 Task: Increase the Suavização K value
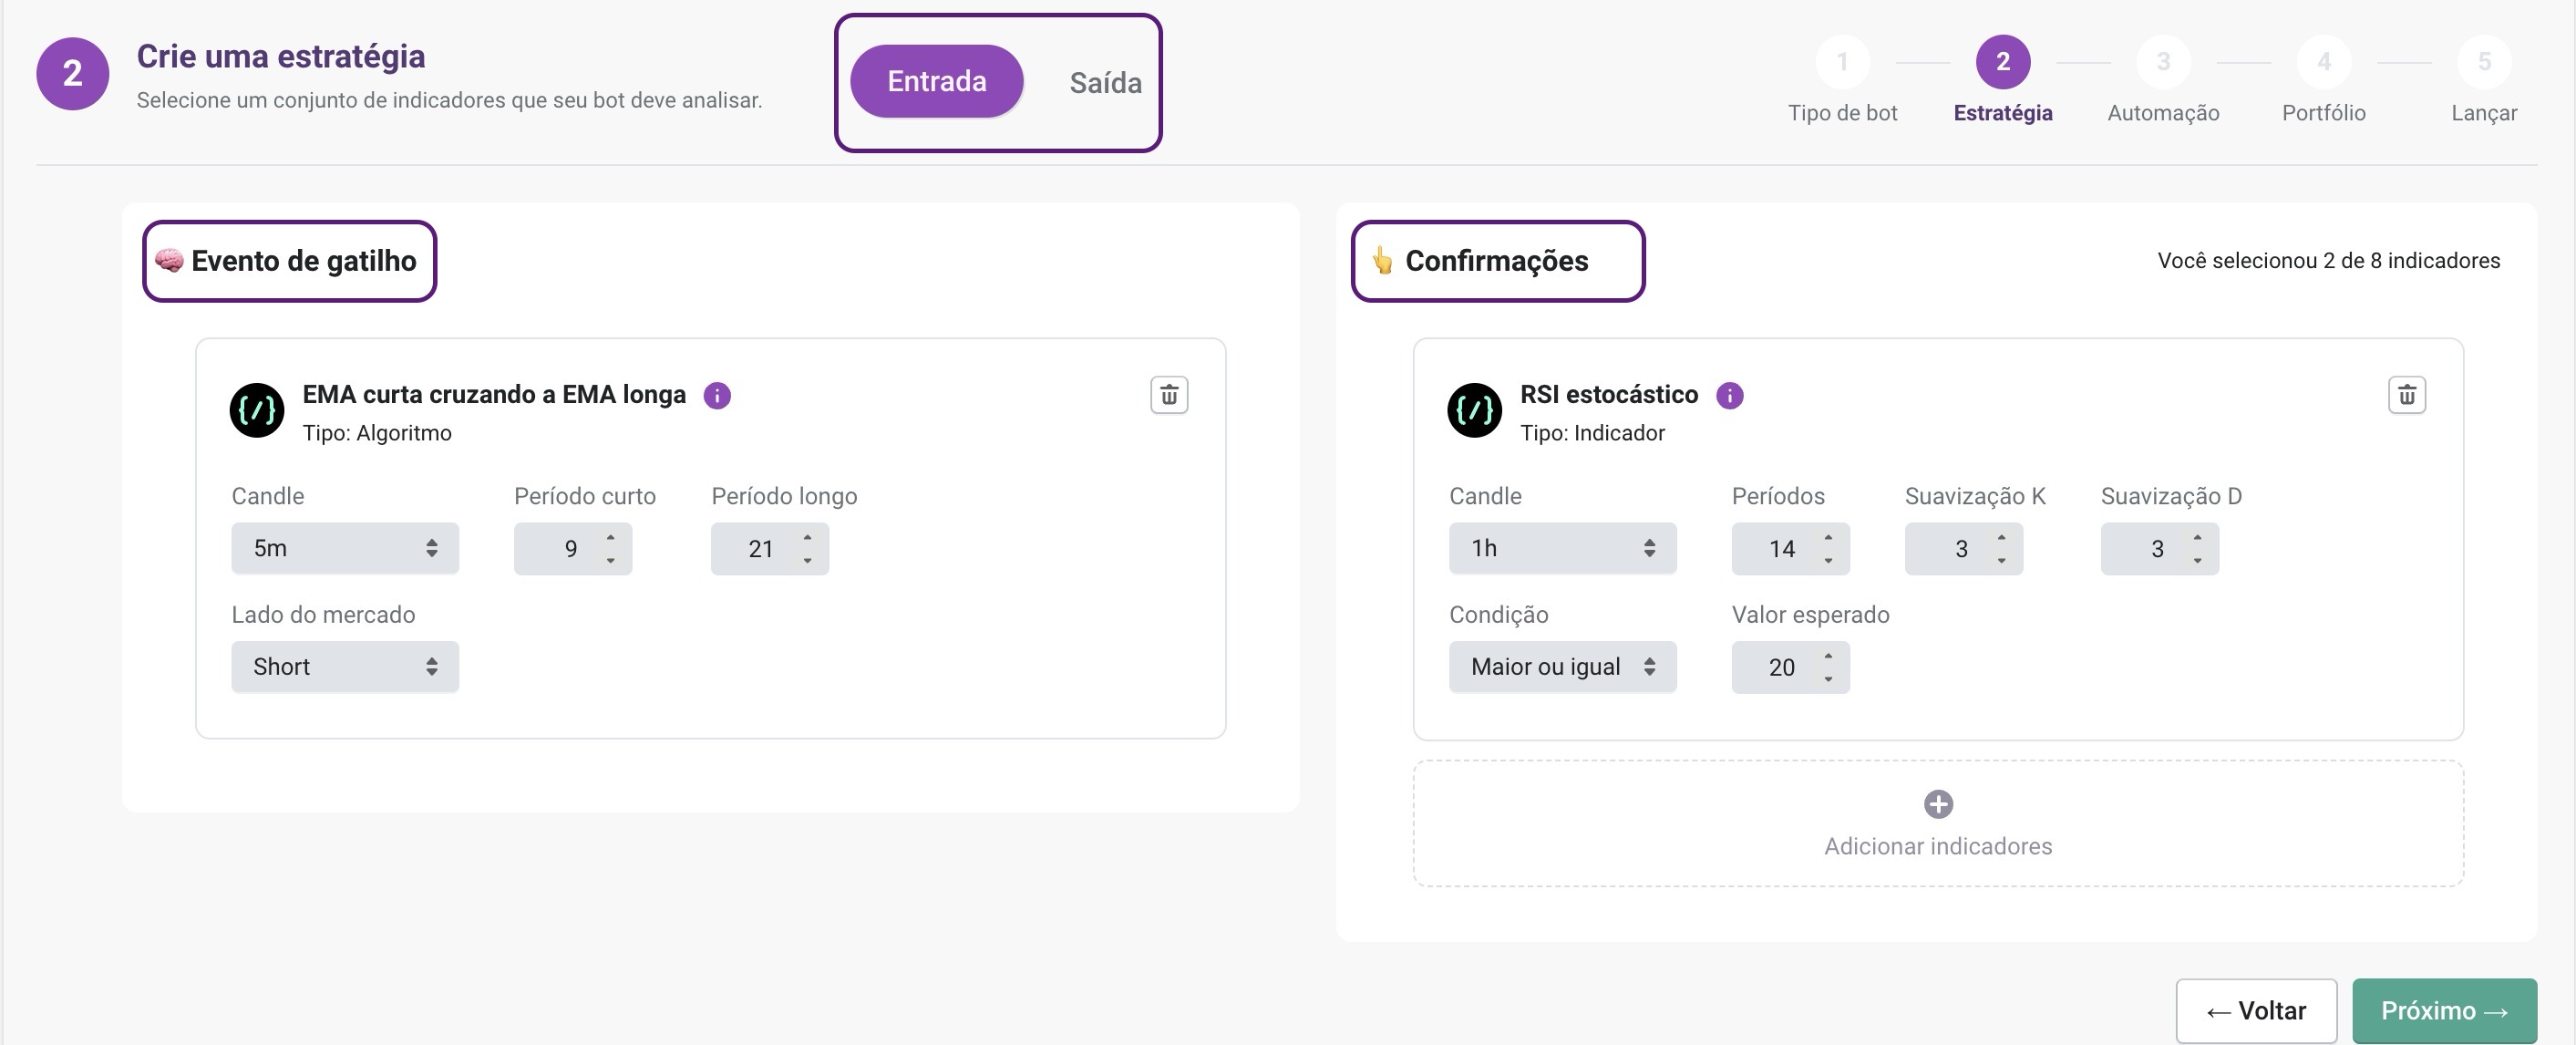click(2001, 538)
